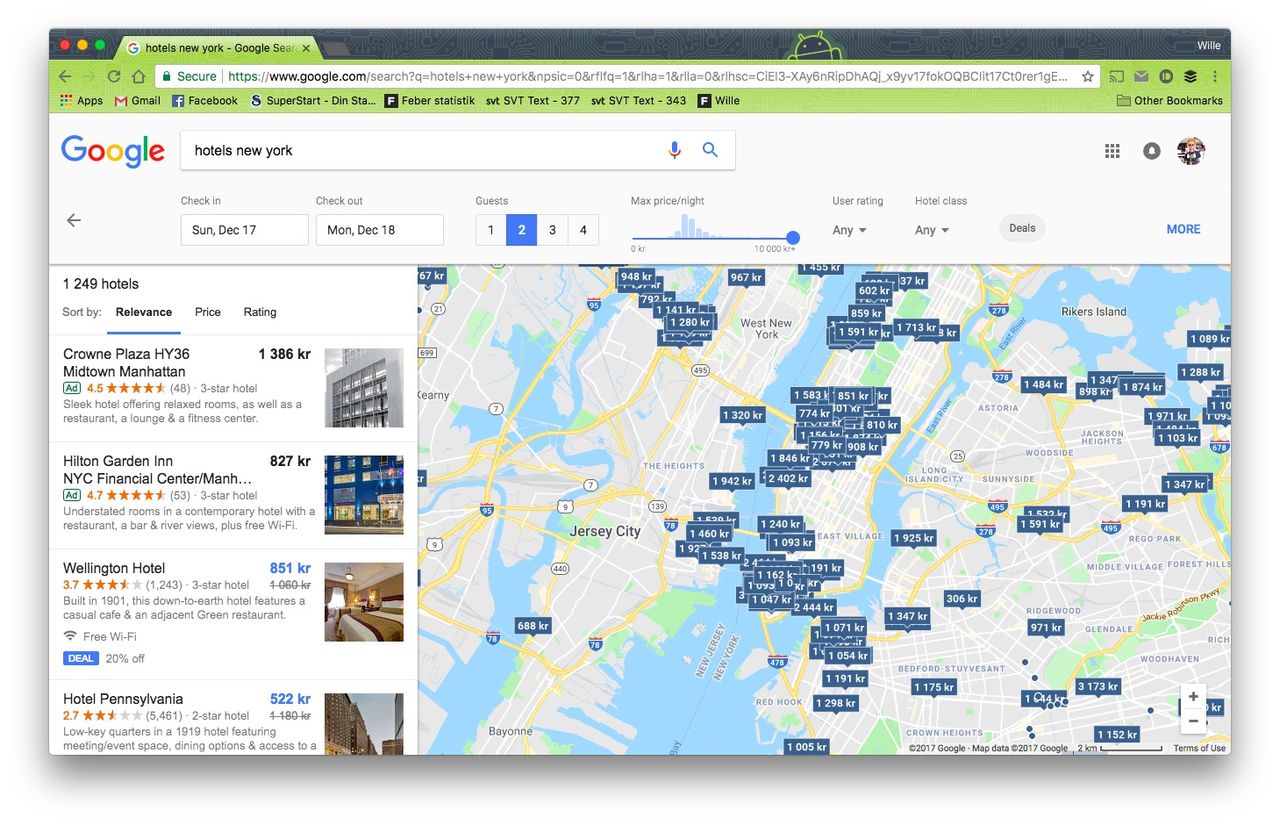Select the 1 484 kr map price marker
Screen dimensions: 1280x825
[x=1043, y=385]
